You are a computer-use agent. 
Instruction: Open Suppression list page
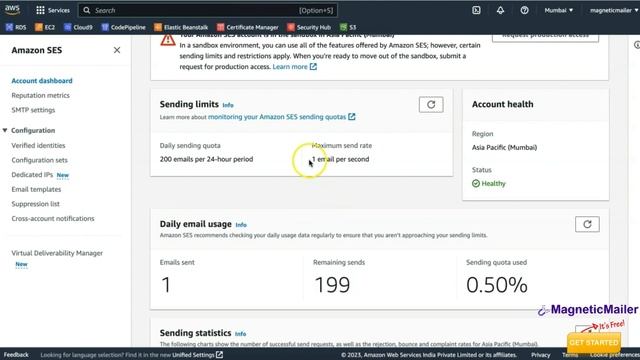(36, 204)
